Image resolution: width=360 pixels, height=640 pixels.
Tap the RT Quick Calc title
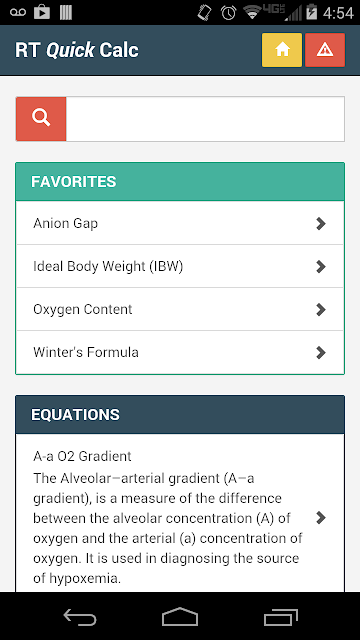point(77,50)
